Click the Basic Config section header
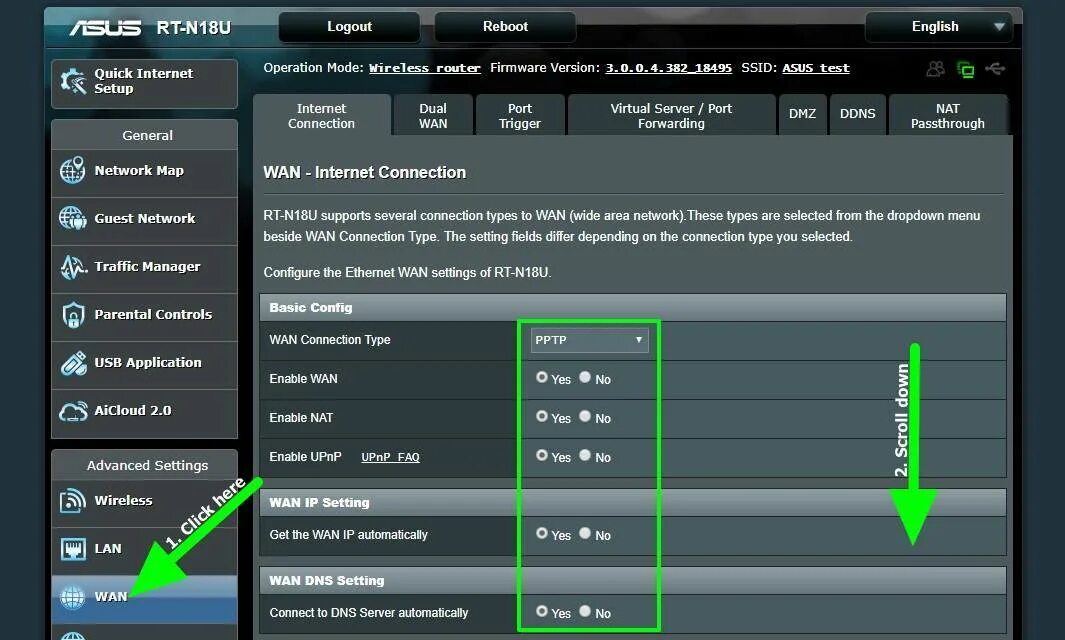The height and width of the screenshot is (640, 1065). tap(632, 308)
